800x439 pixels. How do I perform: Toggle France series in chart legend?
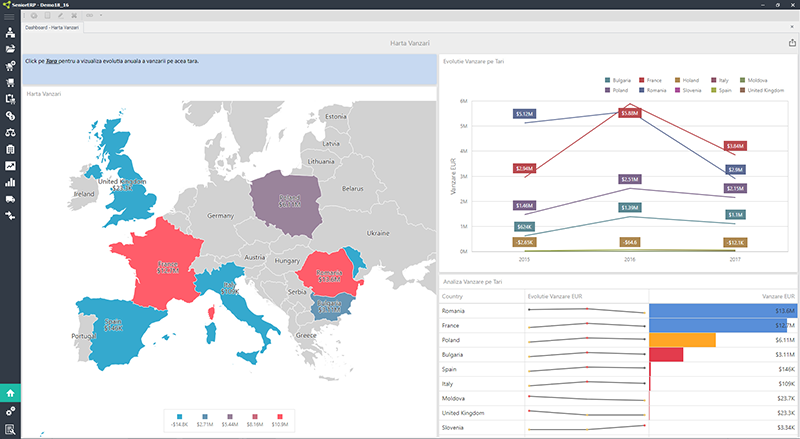click(x=651, y=80)
